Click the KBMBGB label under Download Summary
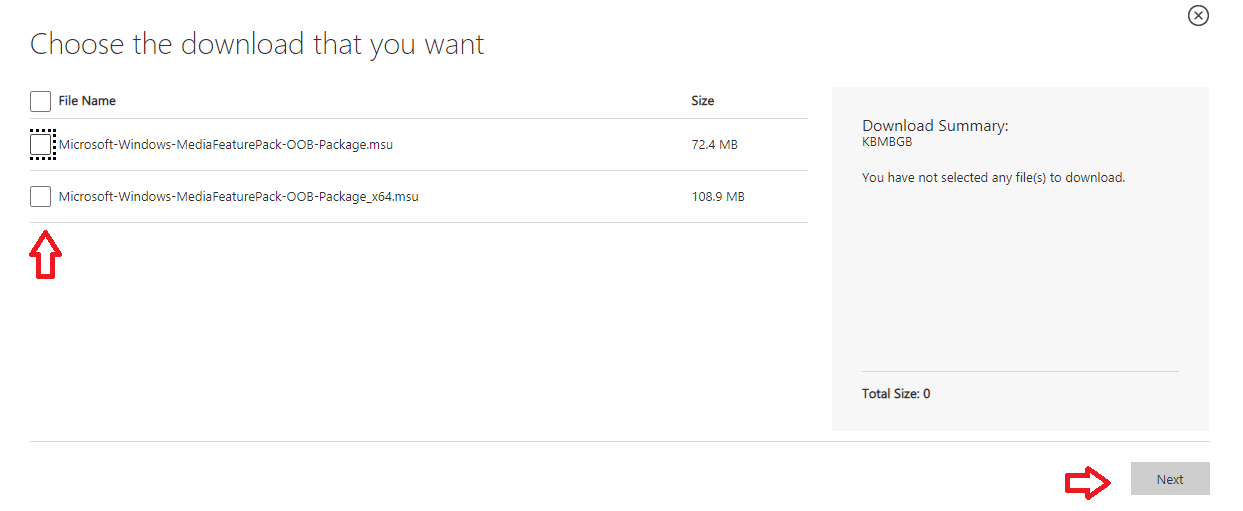This screenshot has width=1243, height=511. point(887,142)
